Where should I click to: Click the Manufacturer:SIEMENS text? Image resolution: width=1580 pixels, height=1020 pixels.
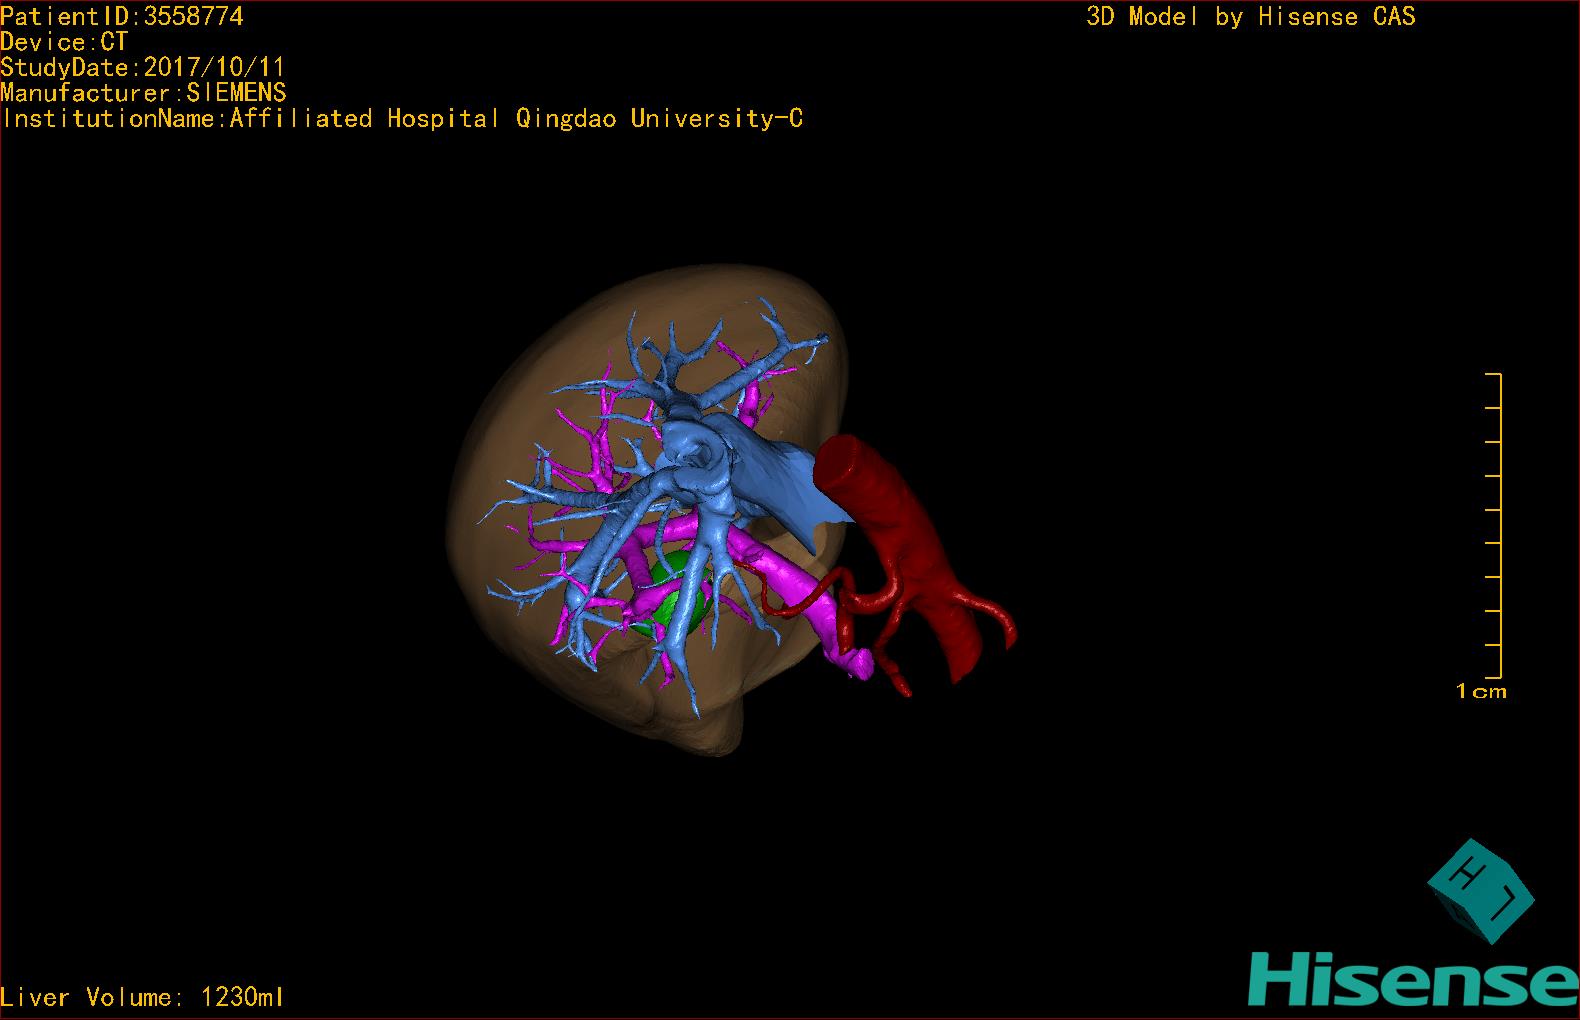(x=144, y=93)
